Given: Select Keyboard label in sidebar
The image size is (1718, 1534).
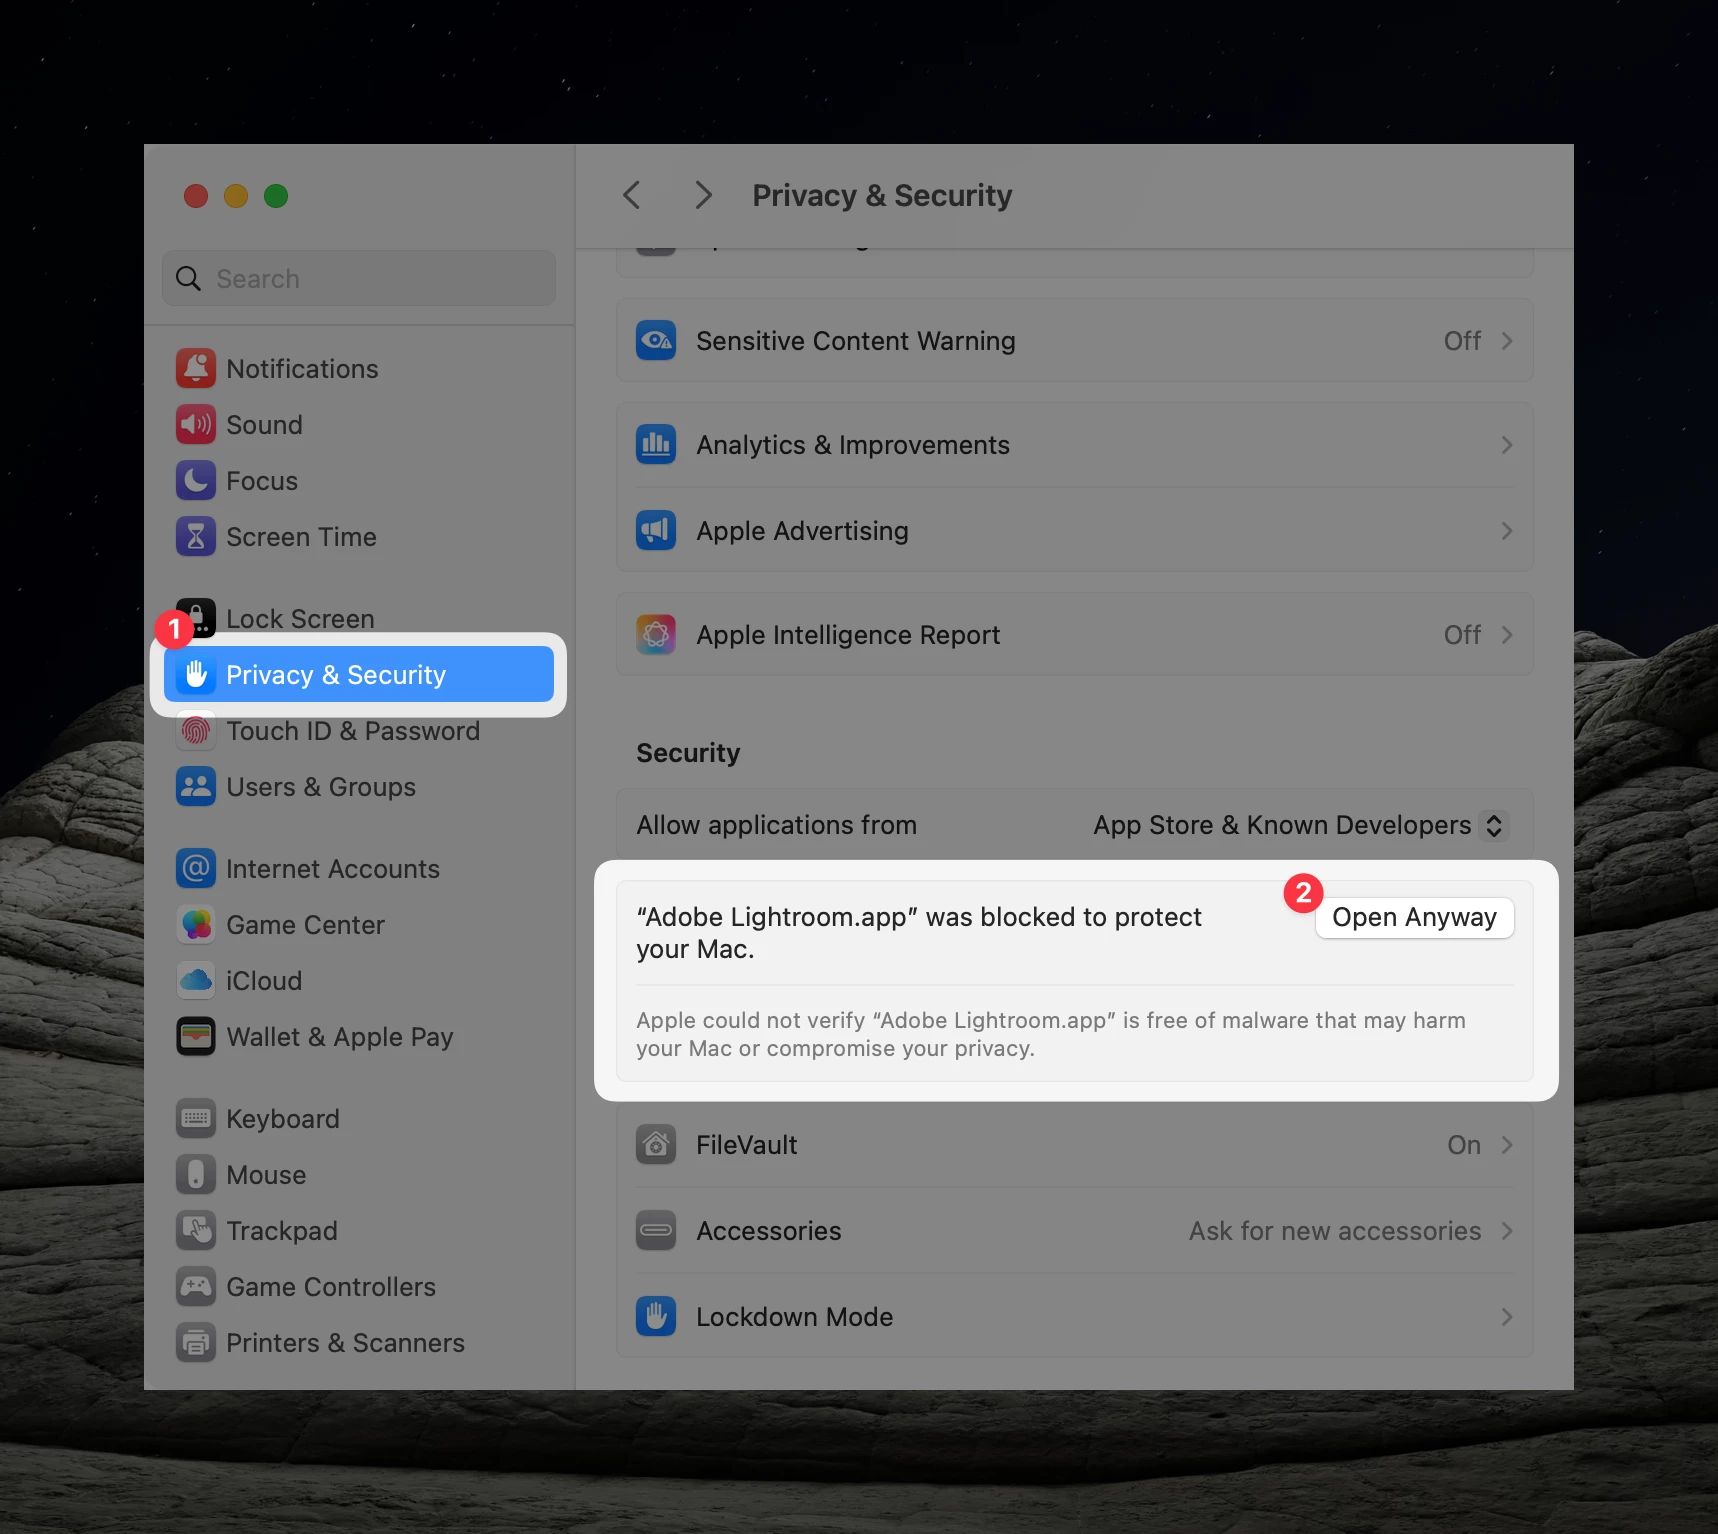Looking at the screenshot, I should 283,1119.
